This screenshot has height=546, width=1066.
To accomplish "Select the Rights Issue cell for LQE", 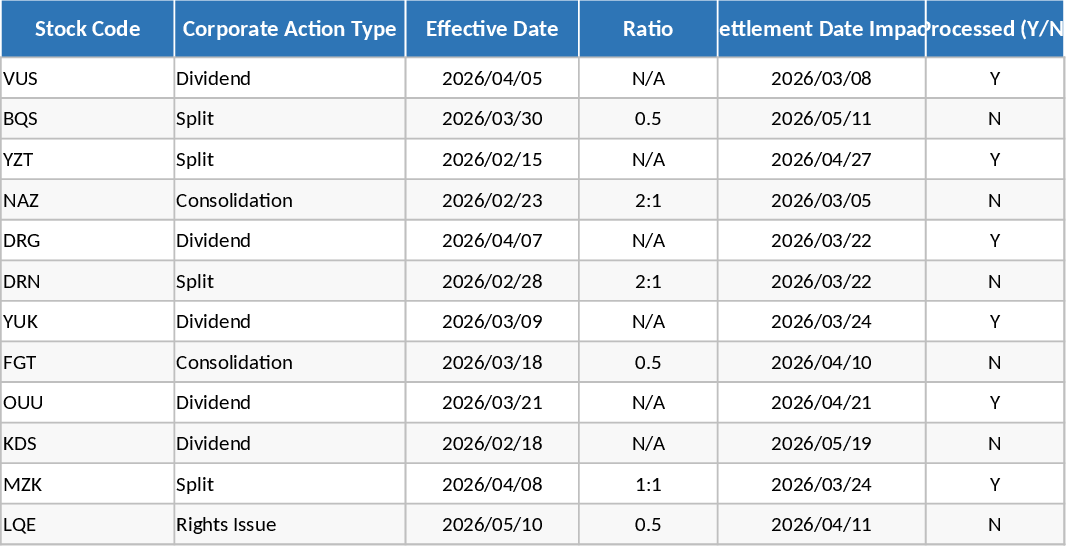I will point(289,524).
